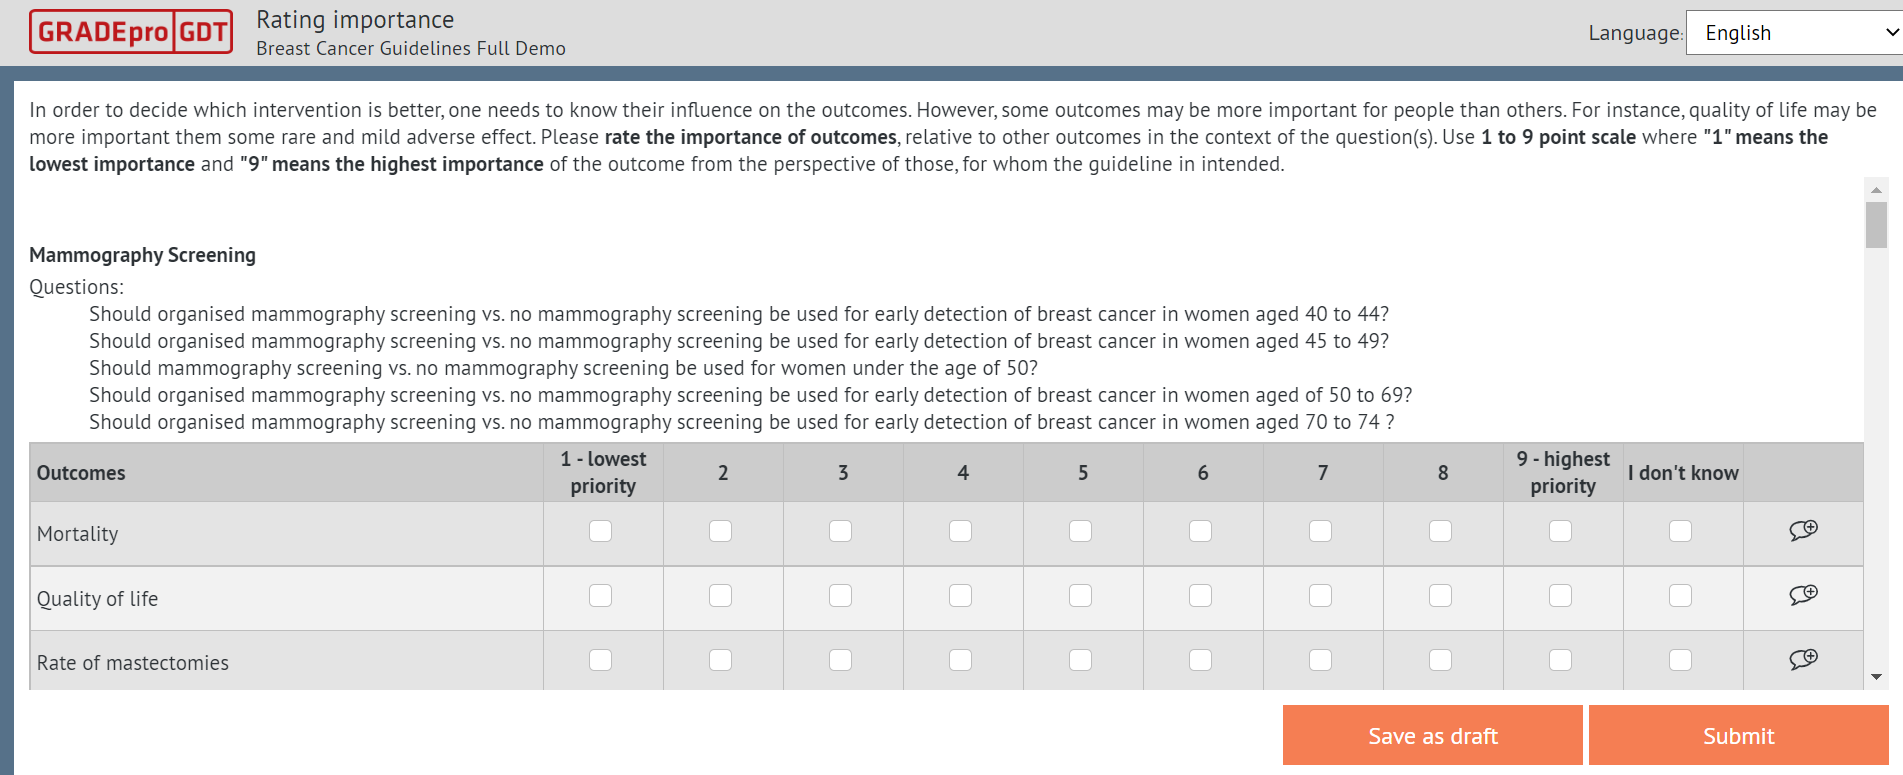Click the Save as draft button
Viewport: 1903px width, 775px height.
[1432, 735]
